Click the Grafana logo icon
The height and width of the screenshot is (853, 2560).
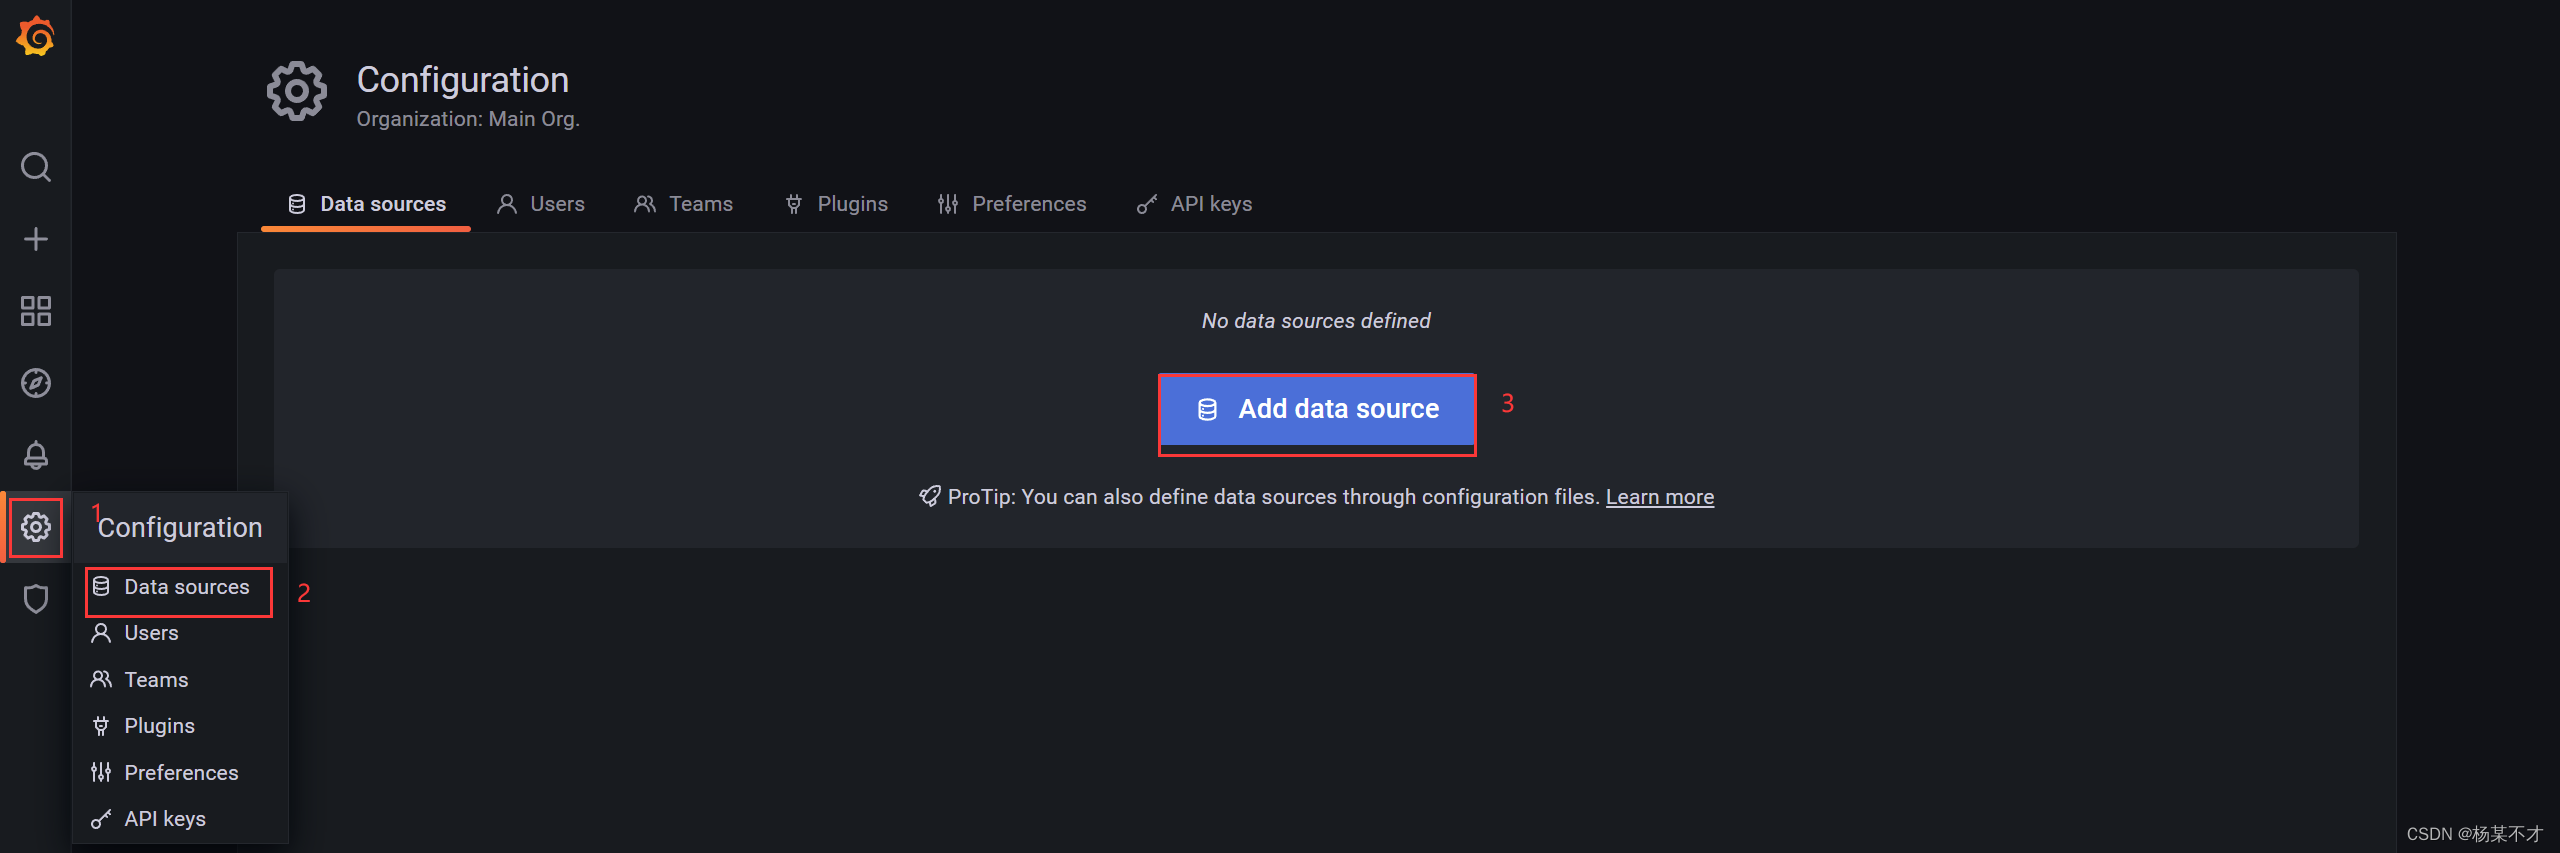[36, 36]
